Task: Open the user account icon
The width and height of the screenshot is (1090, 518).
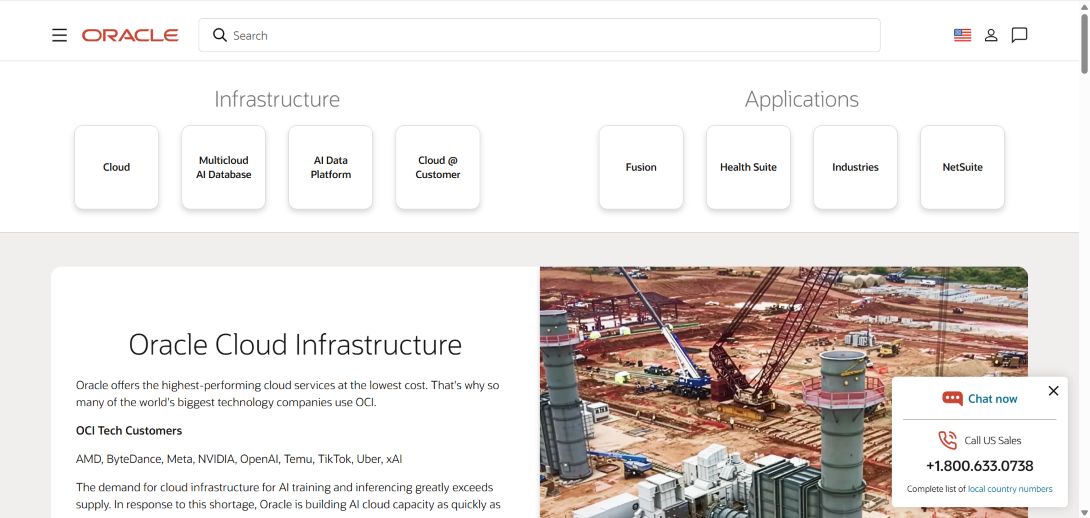Action: [991, 35]
